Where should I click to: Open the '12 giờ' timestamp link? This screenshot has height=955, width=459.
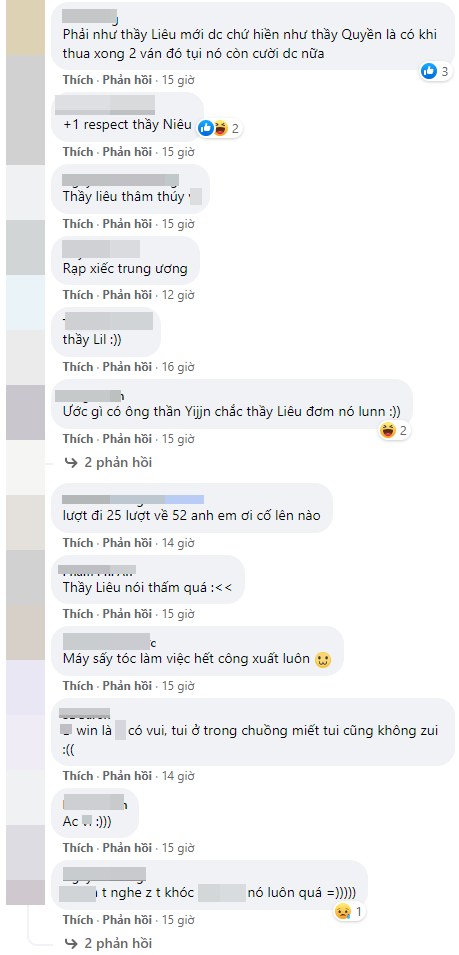pyautogui.click(x=178, y=295)
